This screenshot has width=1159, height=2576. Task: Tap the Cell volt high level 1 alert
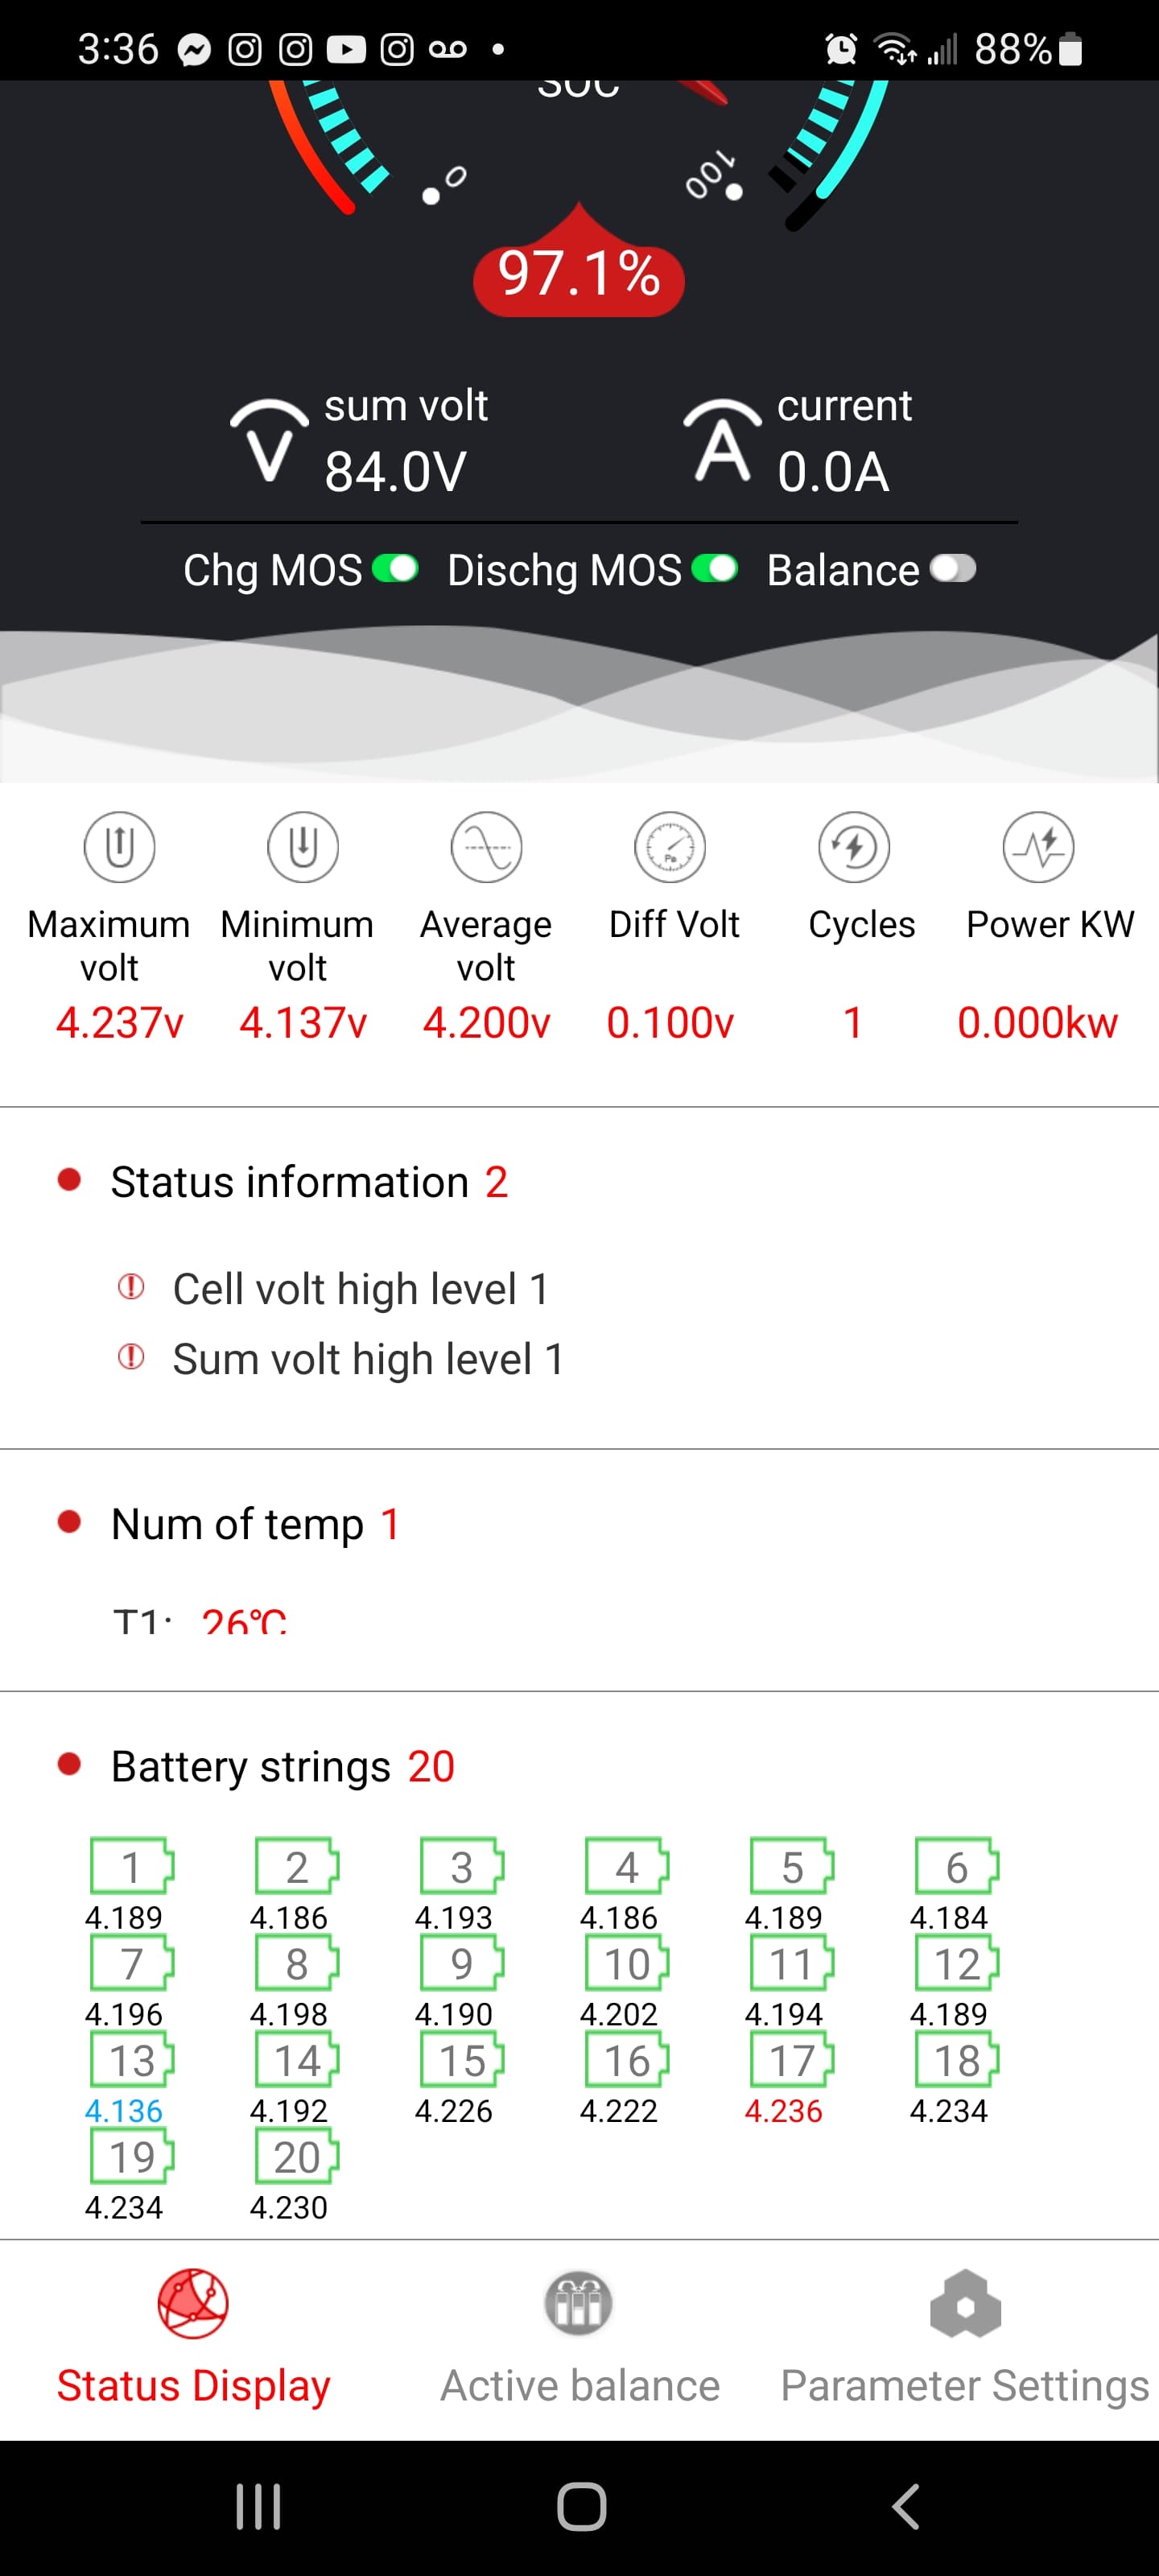point(360,1289)
